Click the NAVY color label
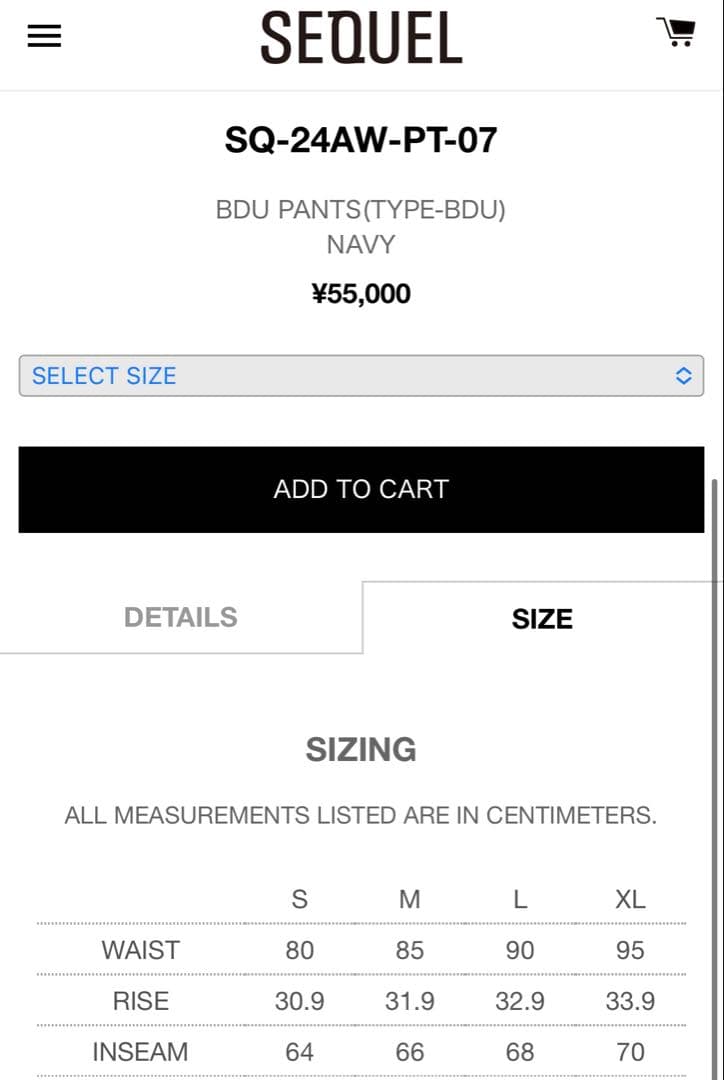This screenshot has width=724, height=1080. pos(361,244)
